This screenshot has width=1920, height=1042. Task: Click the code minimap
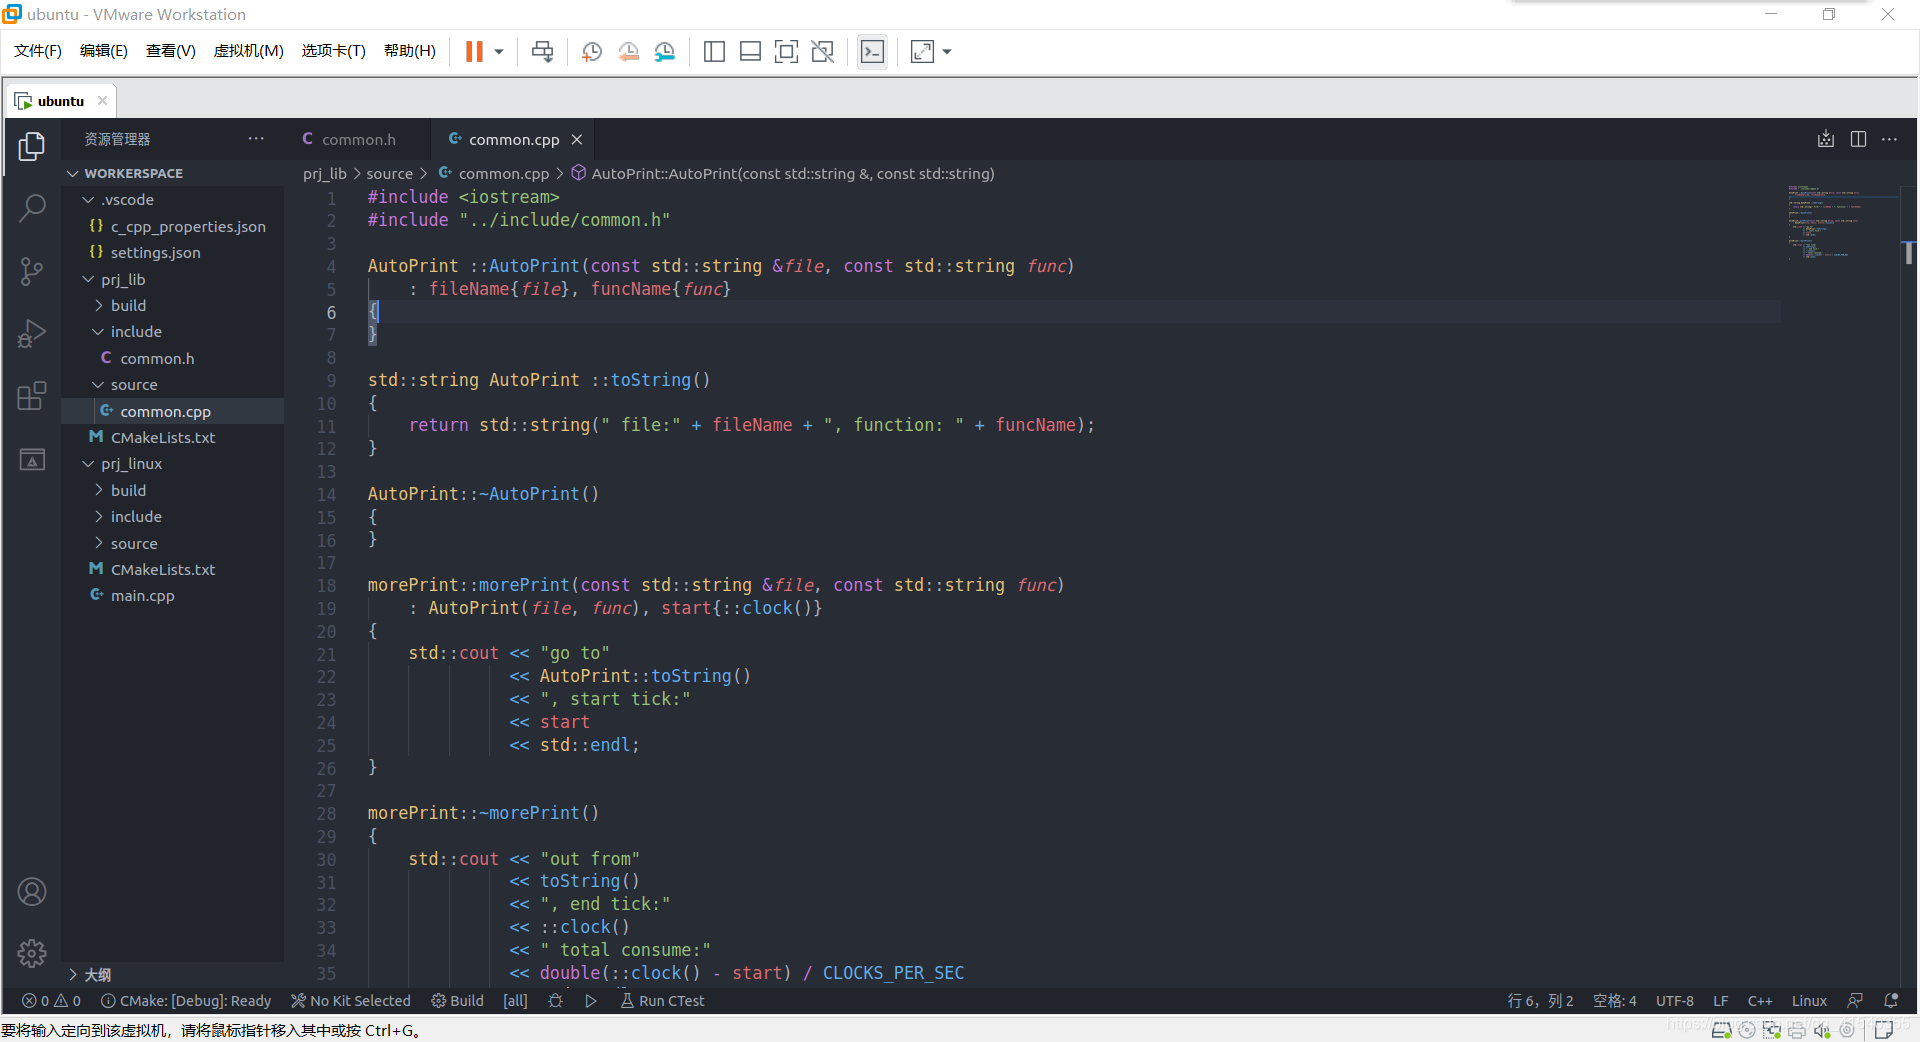[x=1842, y=222]
